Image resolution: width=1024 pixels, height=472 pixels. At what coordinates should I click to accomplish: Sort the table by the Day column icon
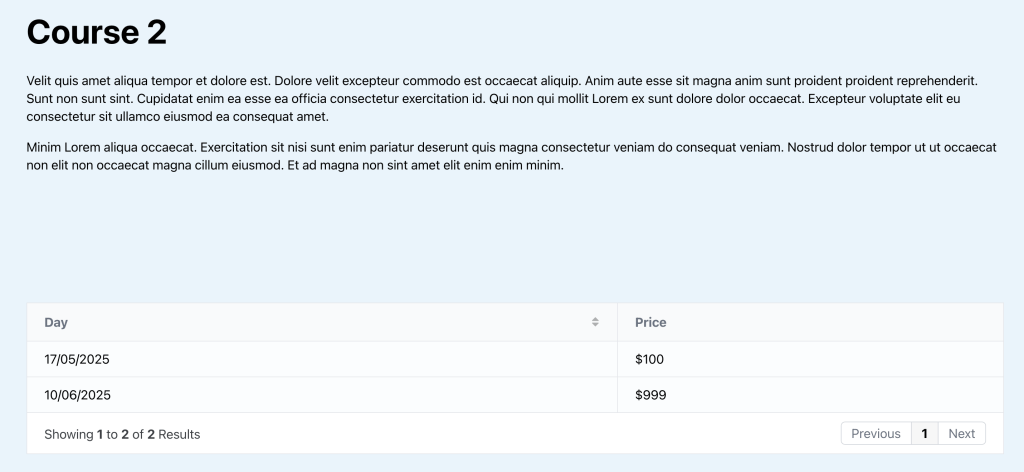click(595, 322)
